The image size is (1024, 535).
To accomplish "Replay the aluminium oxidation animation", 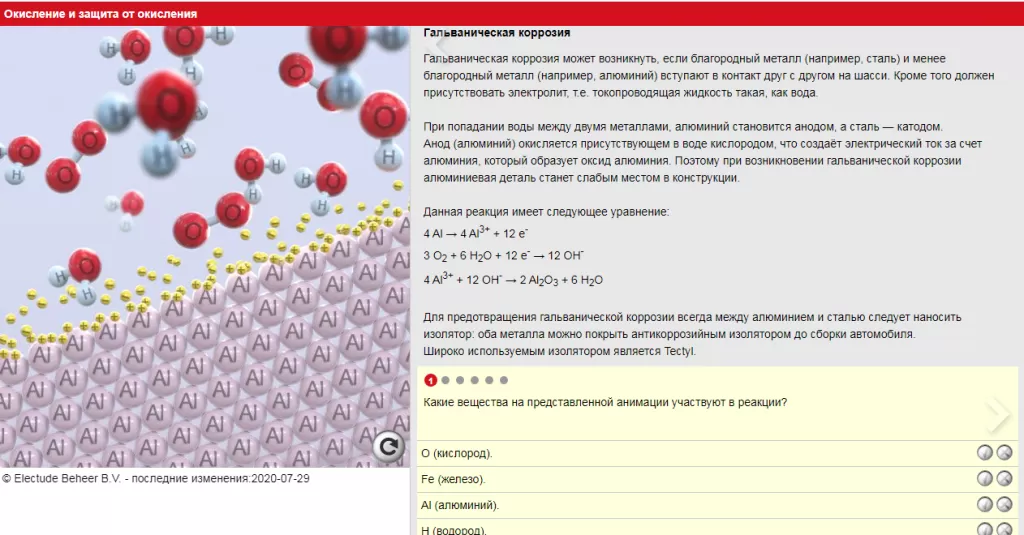I will click(388, 447).
